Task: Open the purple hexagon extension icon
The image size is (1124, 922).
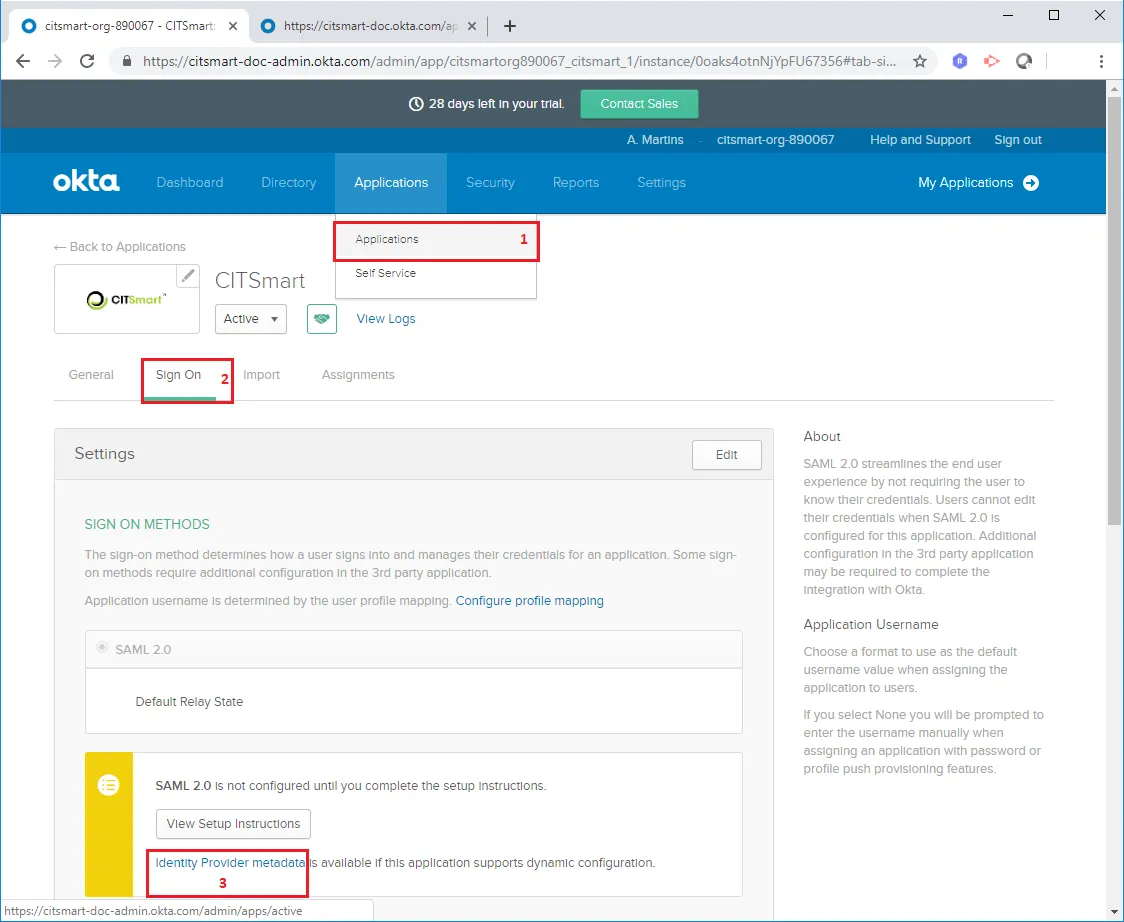Action: [960, 61]
